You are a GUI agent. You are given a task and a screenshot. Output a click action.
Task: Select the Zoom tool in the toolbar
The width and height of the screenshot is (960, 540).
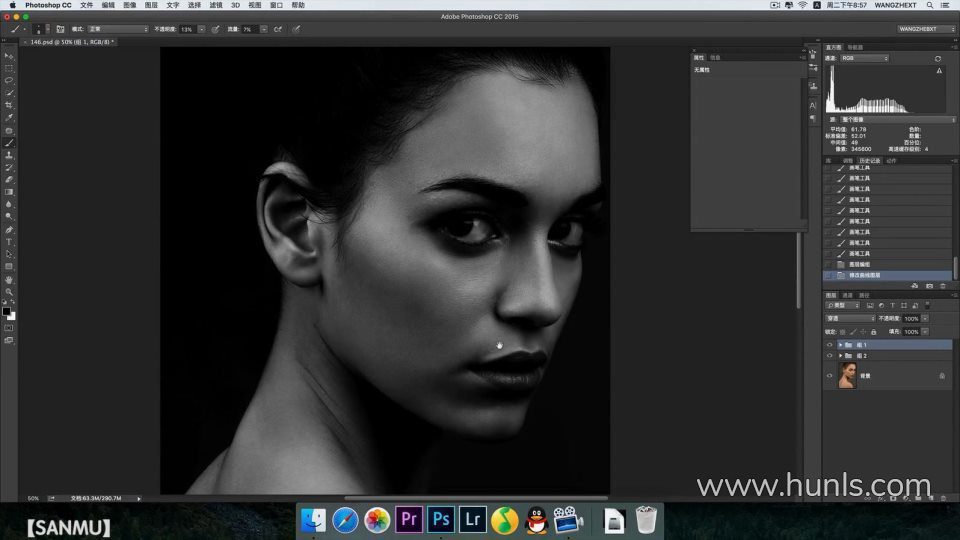point(9,292)
